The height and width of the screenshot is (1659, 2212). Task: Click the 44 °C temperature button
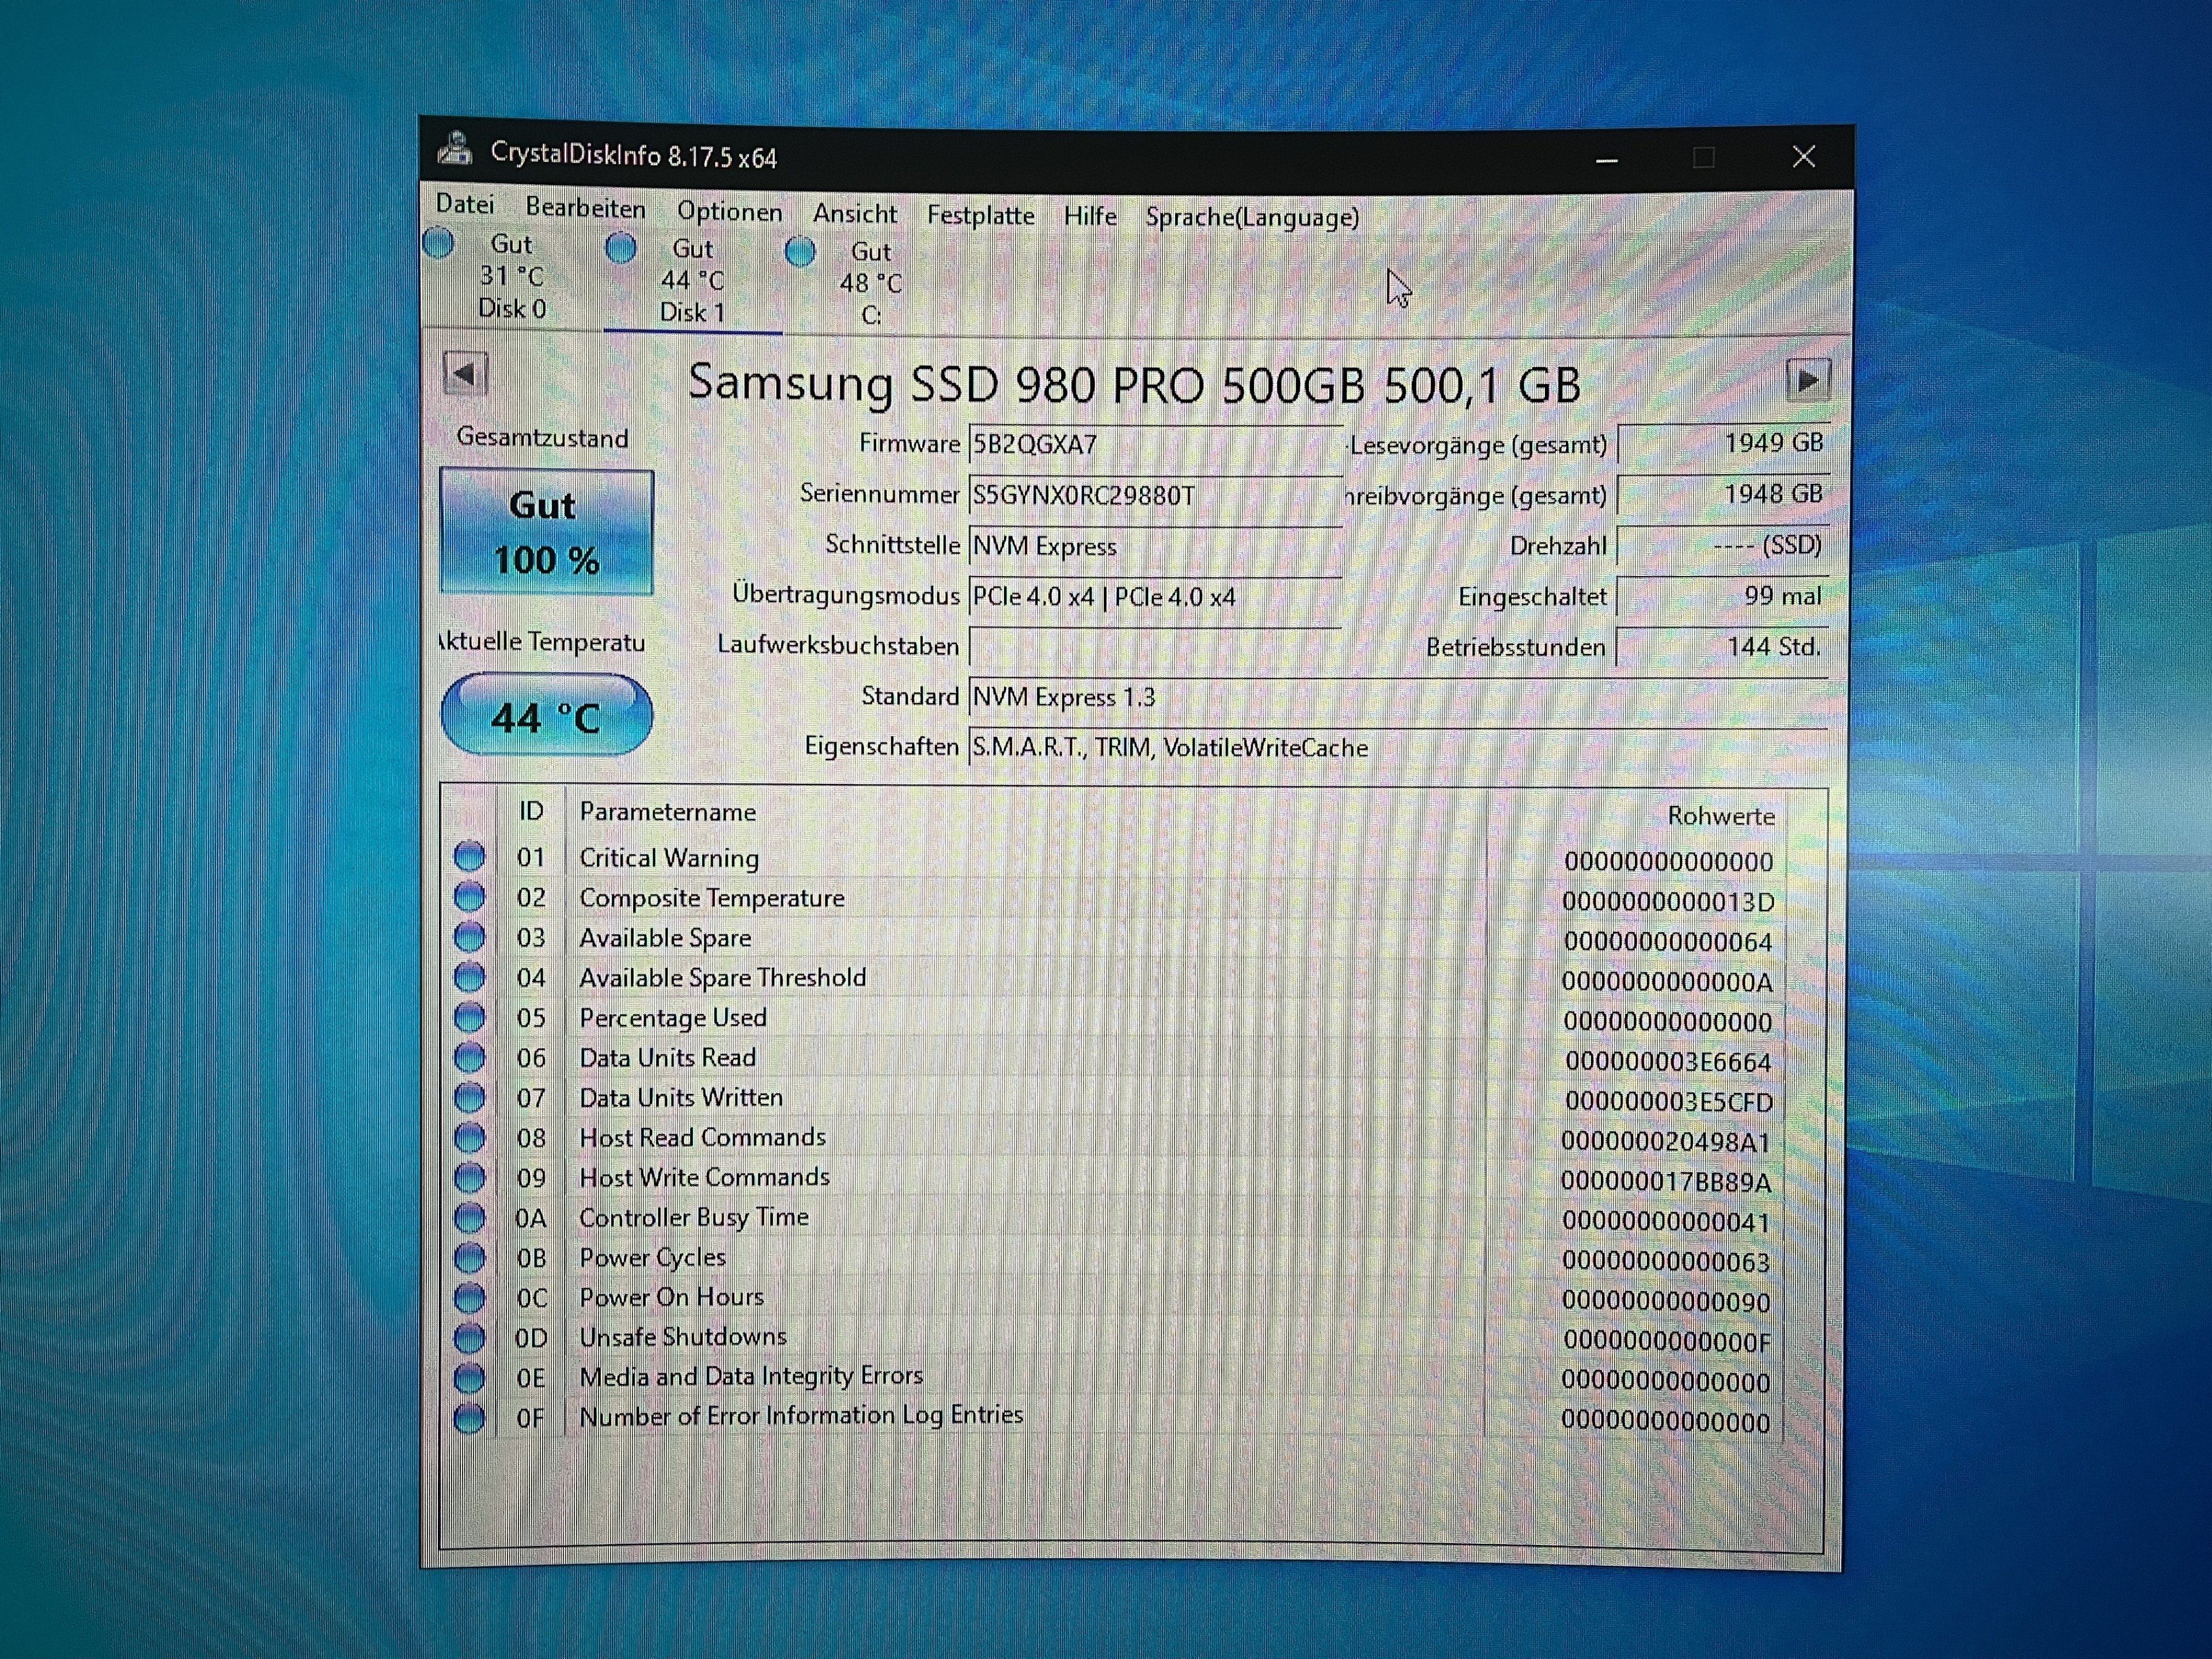pyautogui.click(x=547, y=716)
